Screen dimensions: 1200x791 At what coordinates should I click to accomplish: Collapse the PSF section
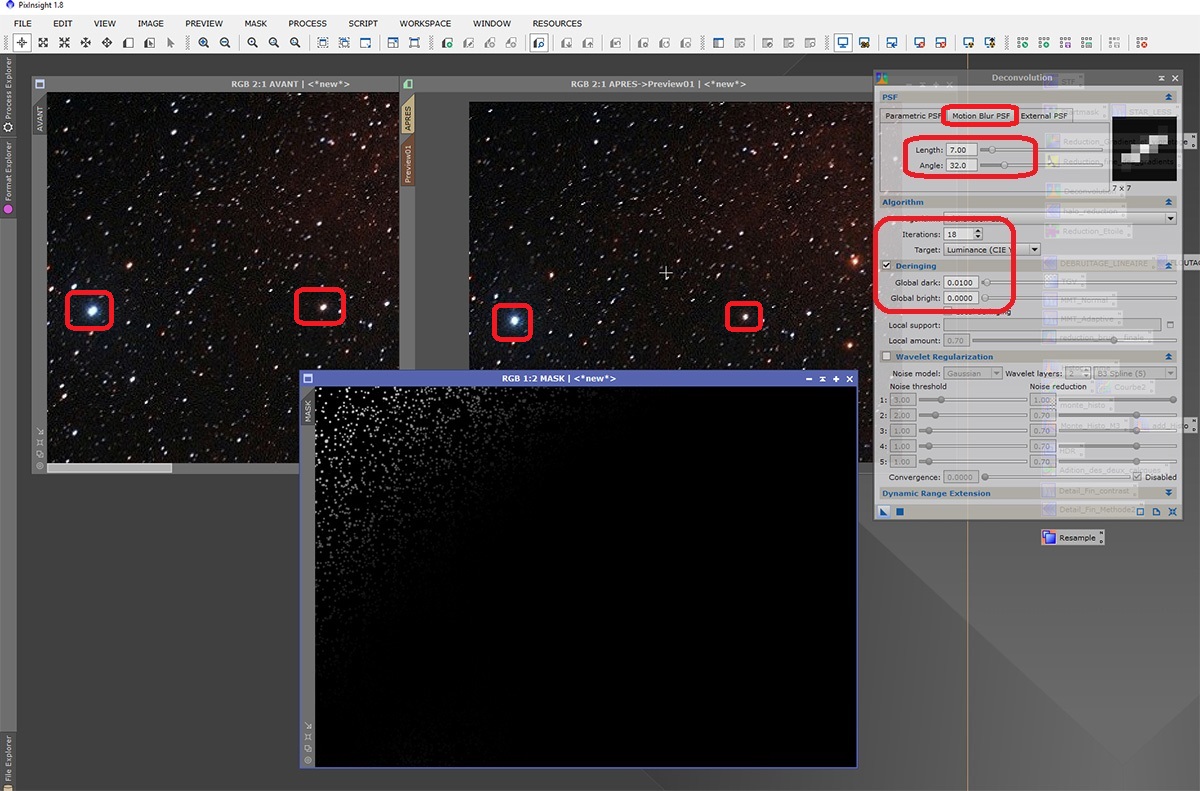pos(1169,97)
